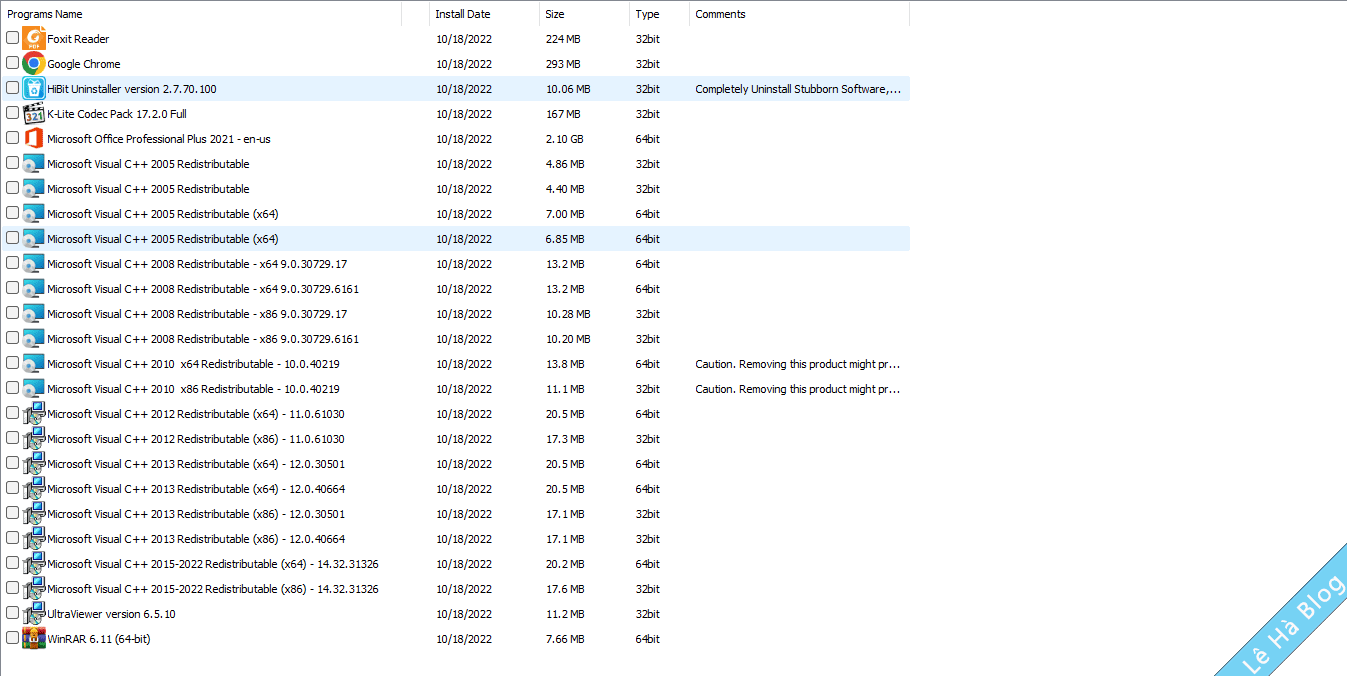Select K-Lite Codec Pack 17.2.0 Full
Viewport: 1347px width, 676px height.
tap(117, 114)
